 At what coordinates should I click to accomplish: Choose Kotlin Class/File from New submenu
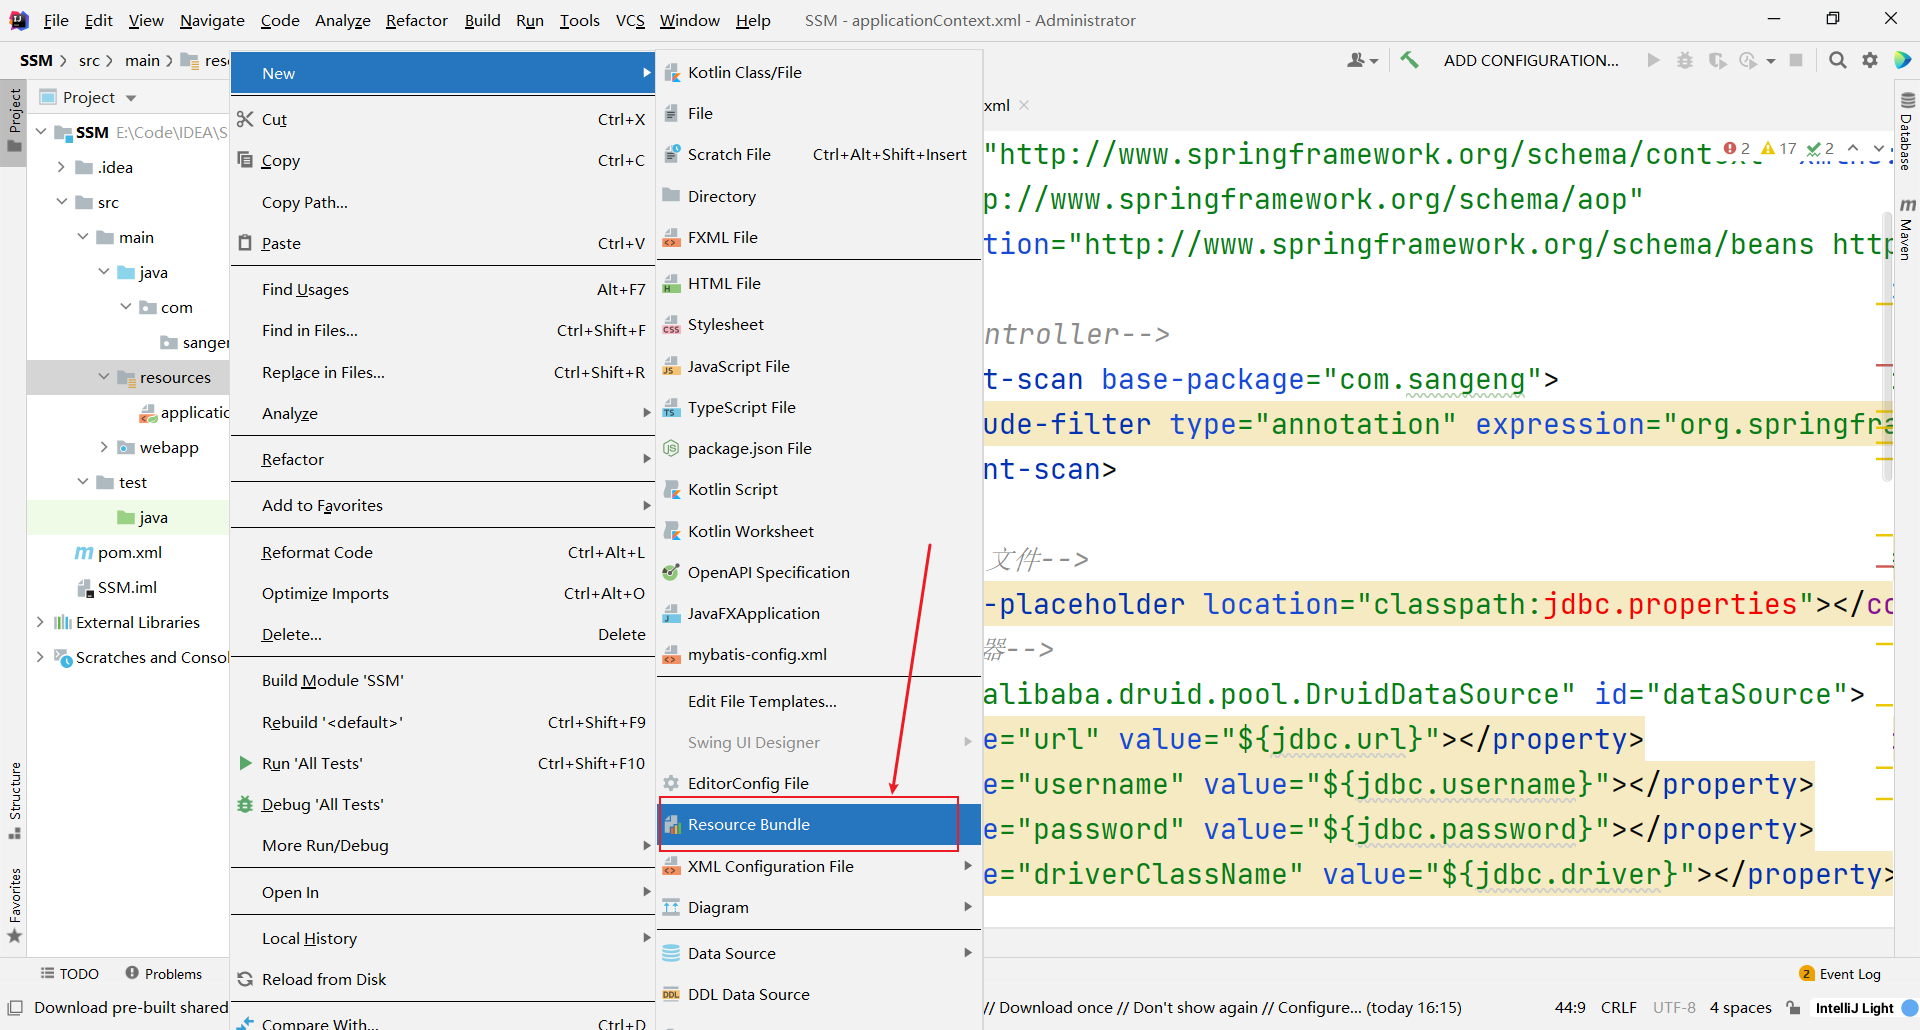819,72
